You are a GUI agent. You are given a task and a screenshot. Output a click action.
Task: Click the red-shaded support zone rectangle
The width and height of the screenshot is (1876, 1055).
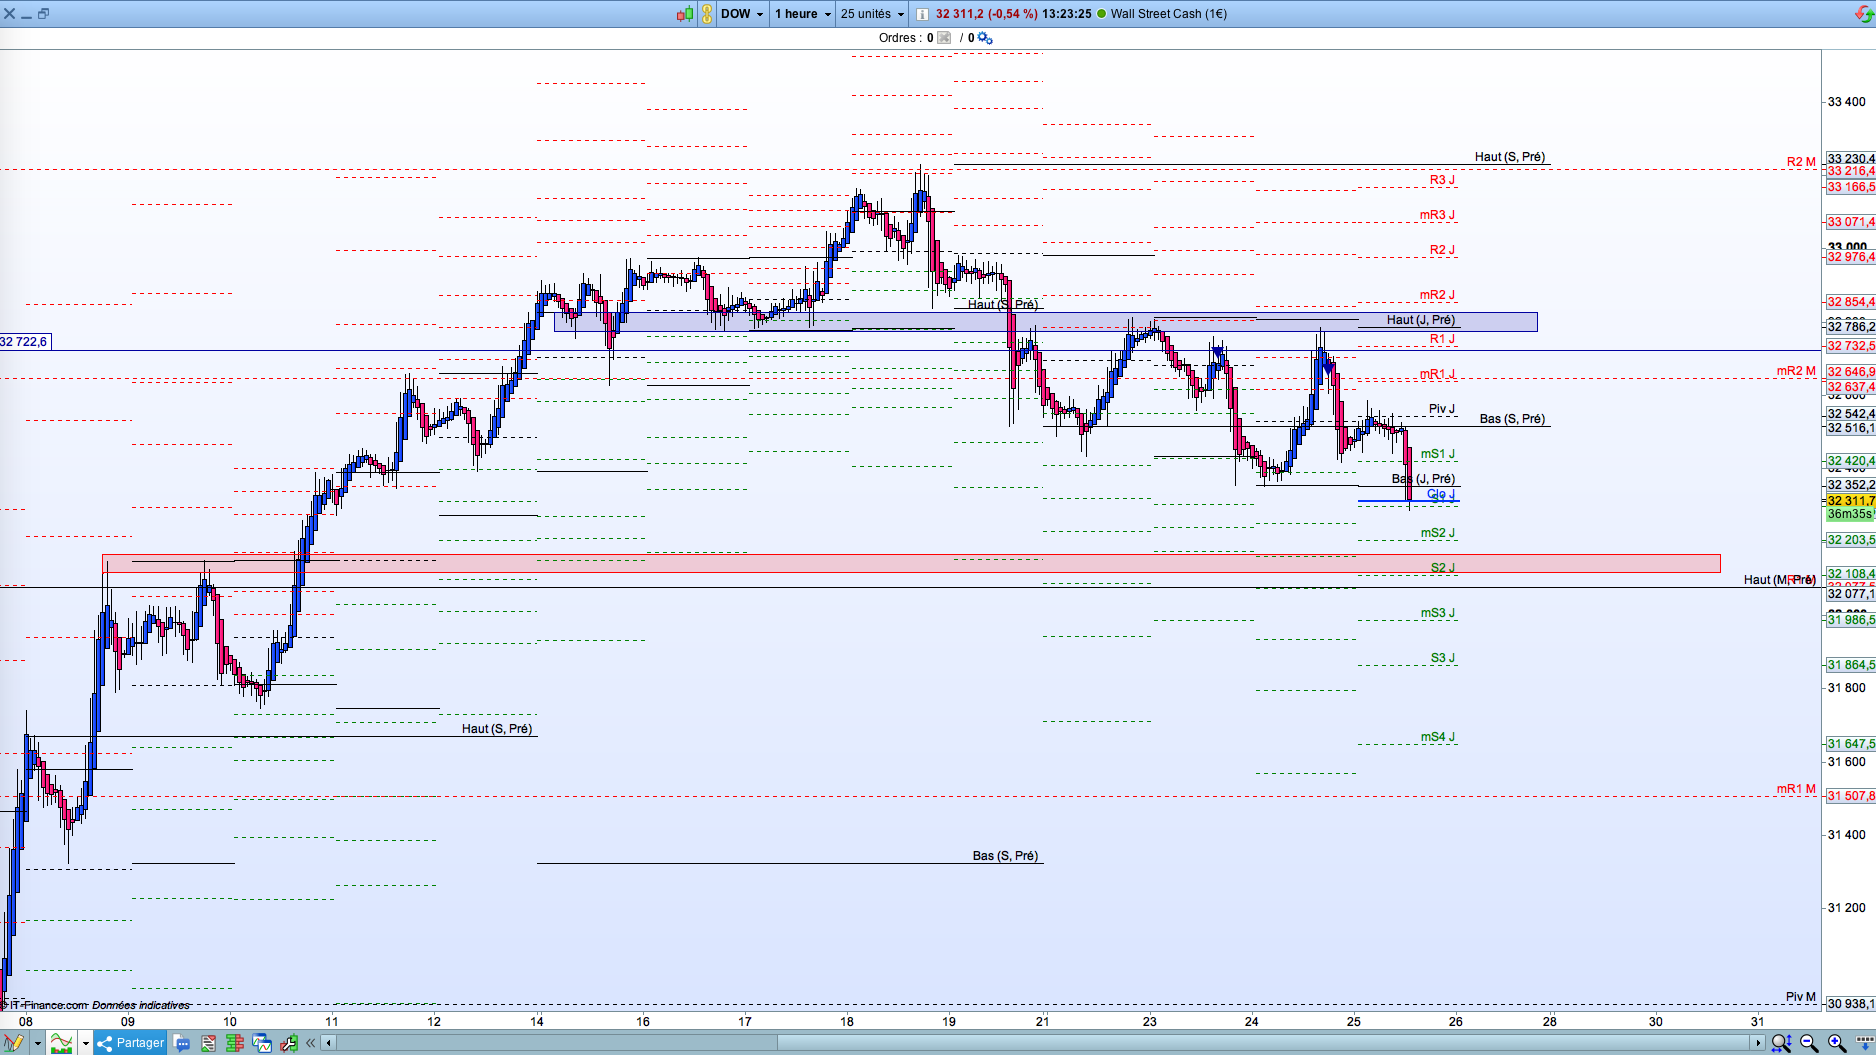point(911,564)
